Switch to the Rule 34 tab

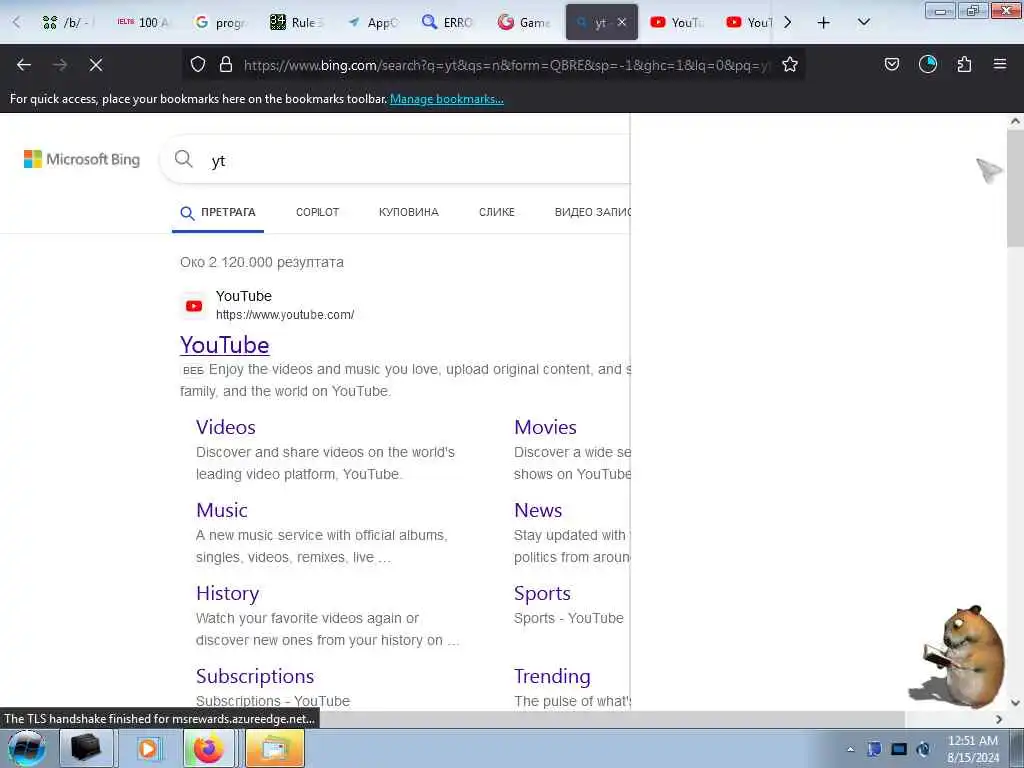pos(296,22)
